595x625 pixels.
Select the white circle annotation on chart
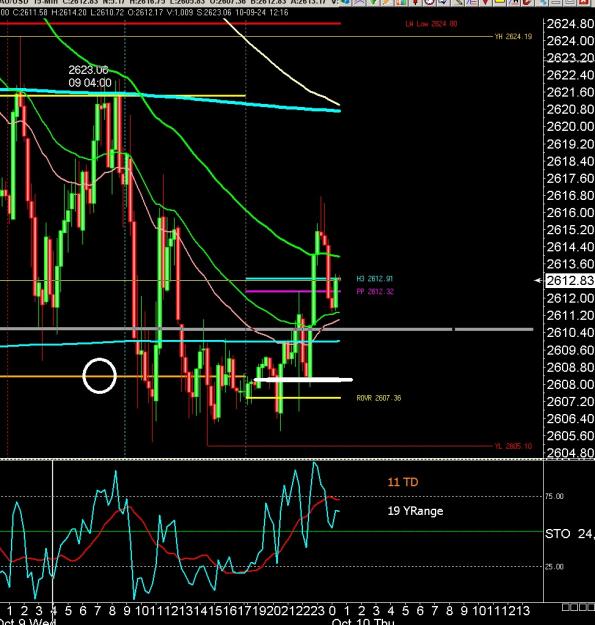click(x=100, y=375)
